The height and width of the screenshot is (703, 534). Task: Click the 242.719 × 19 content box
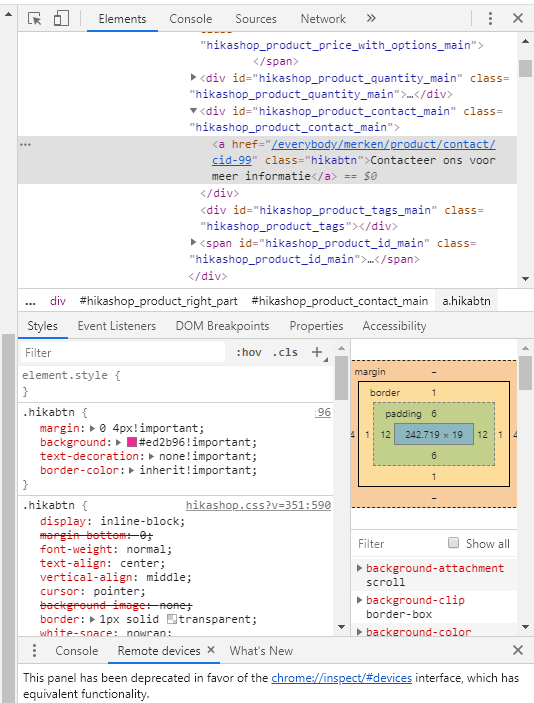[x=434, y=434]
